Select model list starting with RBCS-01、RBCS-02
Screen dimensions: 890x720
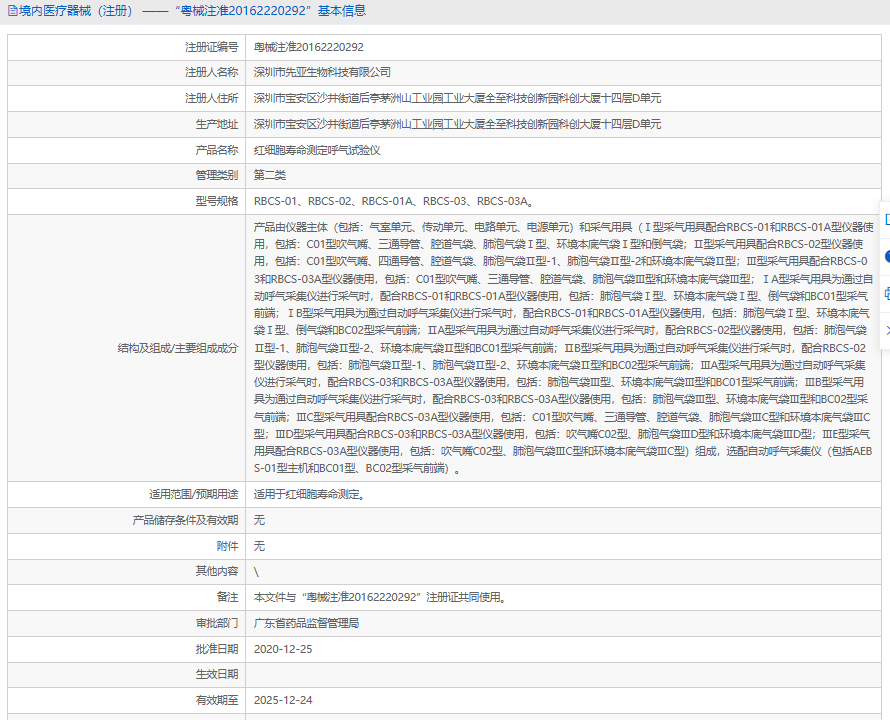point(393,201)
